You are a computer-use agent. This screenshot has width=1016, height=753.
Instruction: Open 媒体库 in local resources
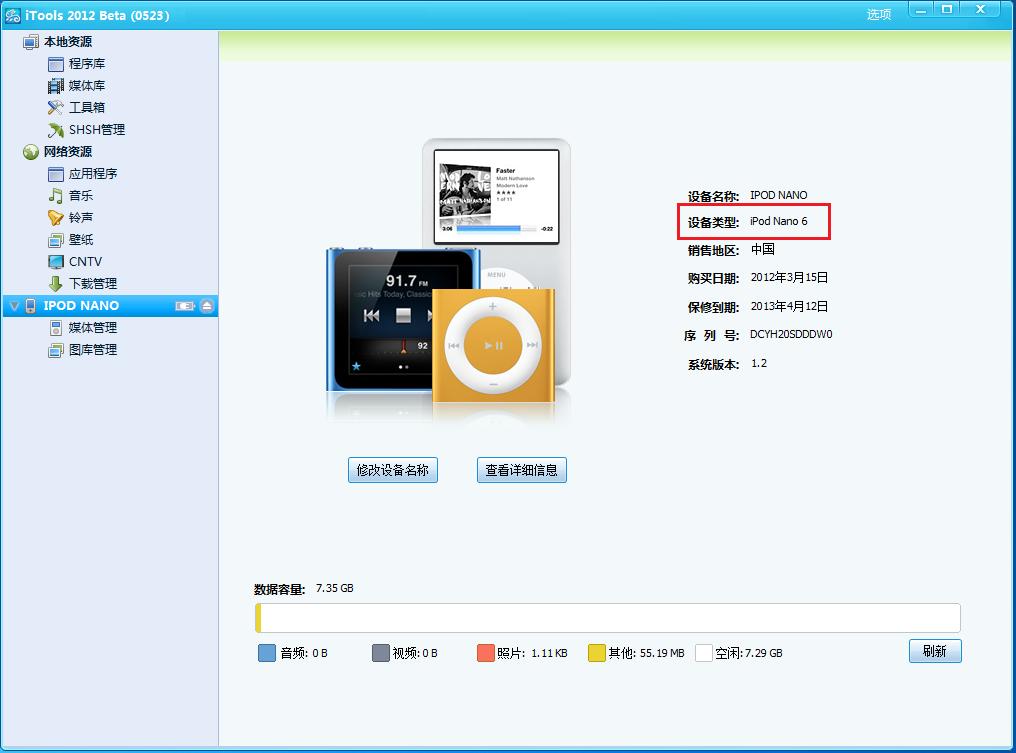87,86
